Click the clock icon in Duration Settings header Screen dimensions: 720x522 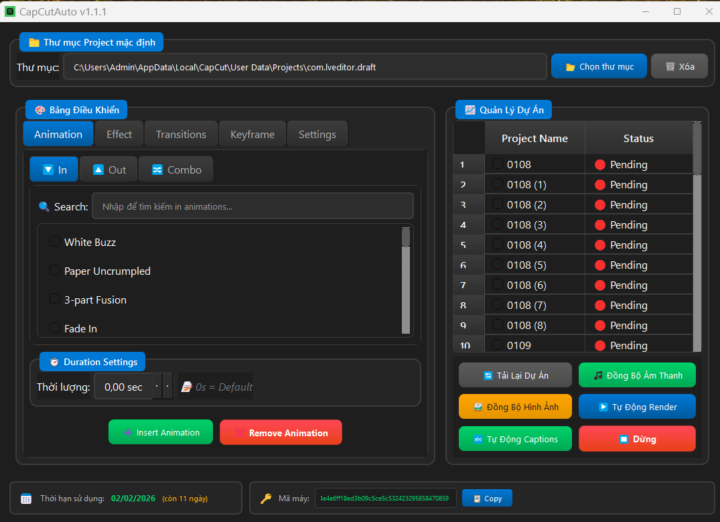(54, 362)
